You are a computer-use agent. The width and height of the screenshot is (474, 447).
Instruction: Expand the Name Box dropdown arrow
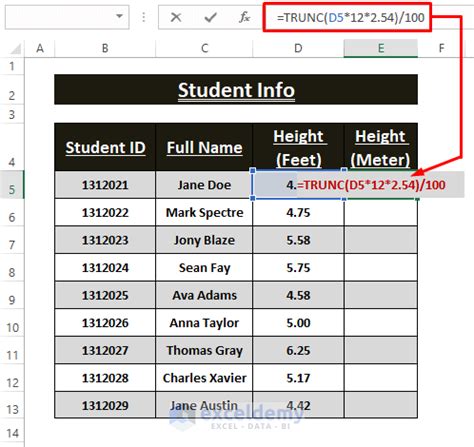119,16
